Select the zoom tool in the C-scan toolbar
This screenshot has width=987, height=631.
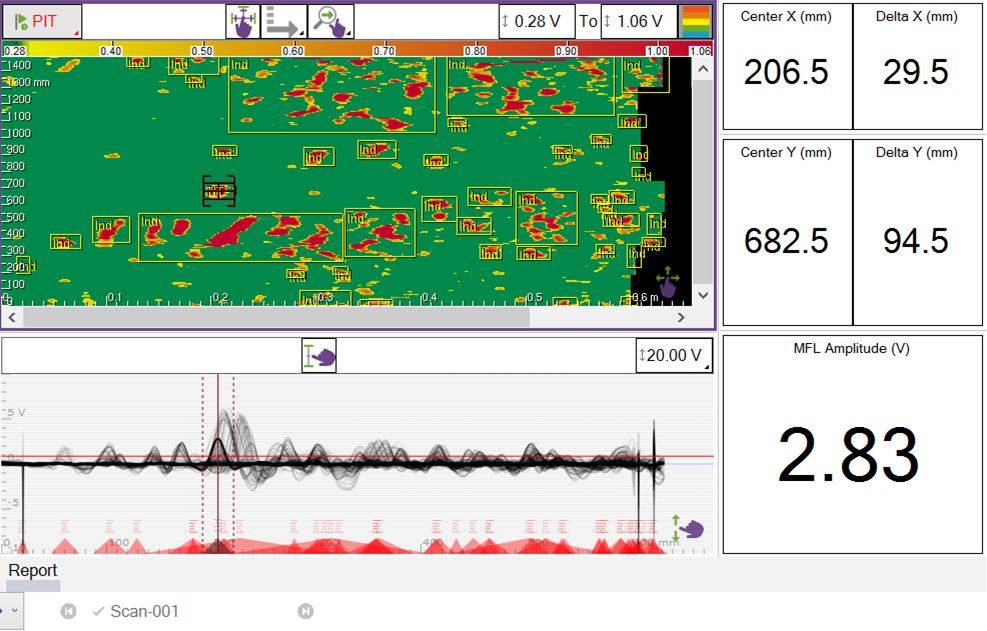click(332, 21)
